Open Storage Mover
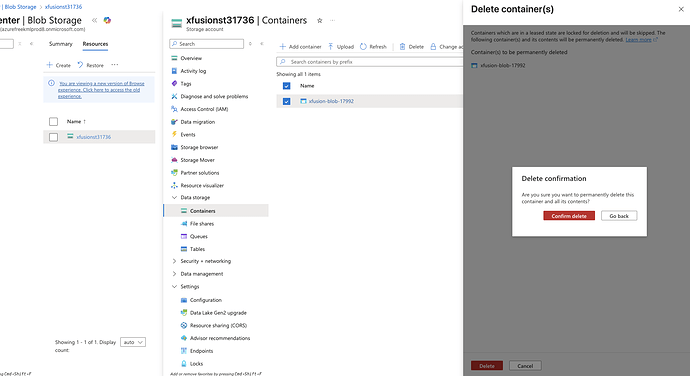The image size is (690, 376). [x=197, y=160]
